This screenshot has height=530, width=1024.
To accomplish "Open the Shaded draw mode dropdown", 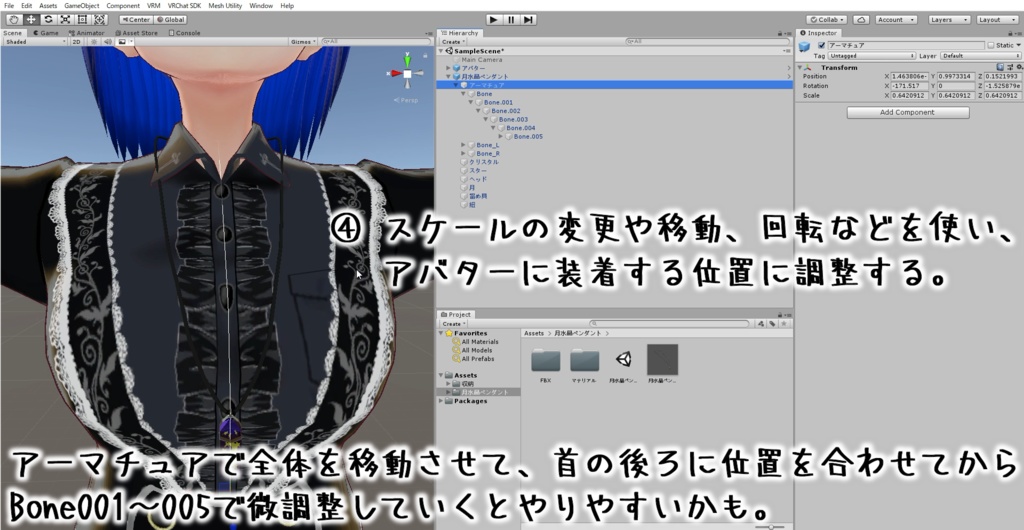I will pos(35,41).
